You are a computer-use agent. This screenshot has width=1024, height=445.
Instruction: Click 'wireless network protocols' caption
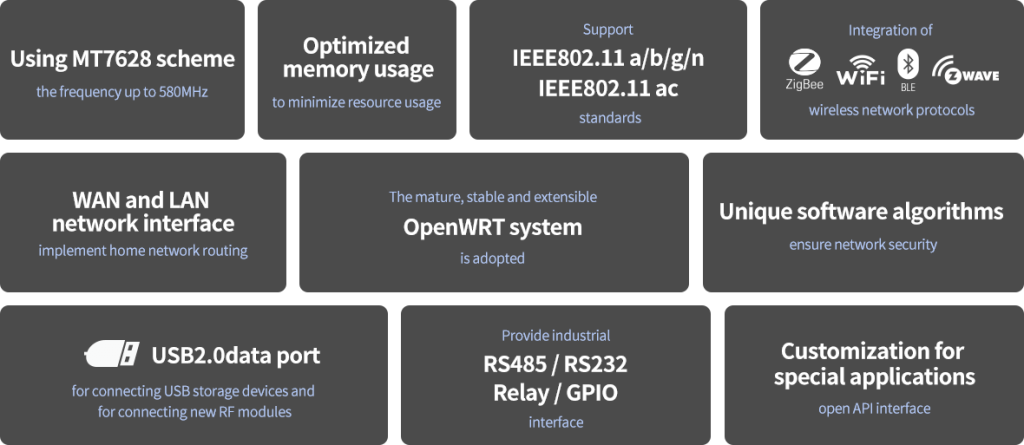[891, 110]
